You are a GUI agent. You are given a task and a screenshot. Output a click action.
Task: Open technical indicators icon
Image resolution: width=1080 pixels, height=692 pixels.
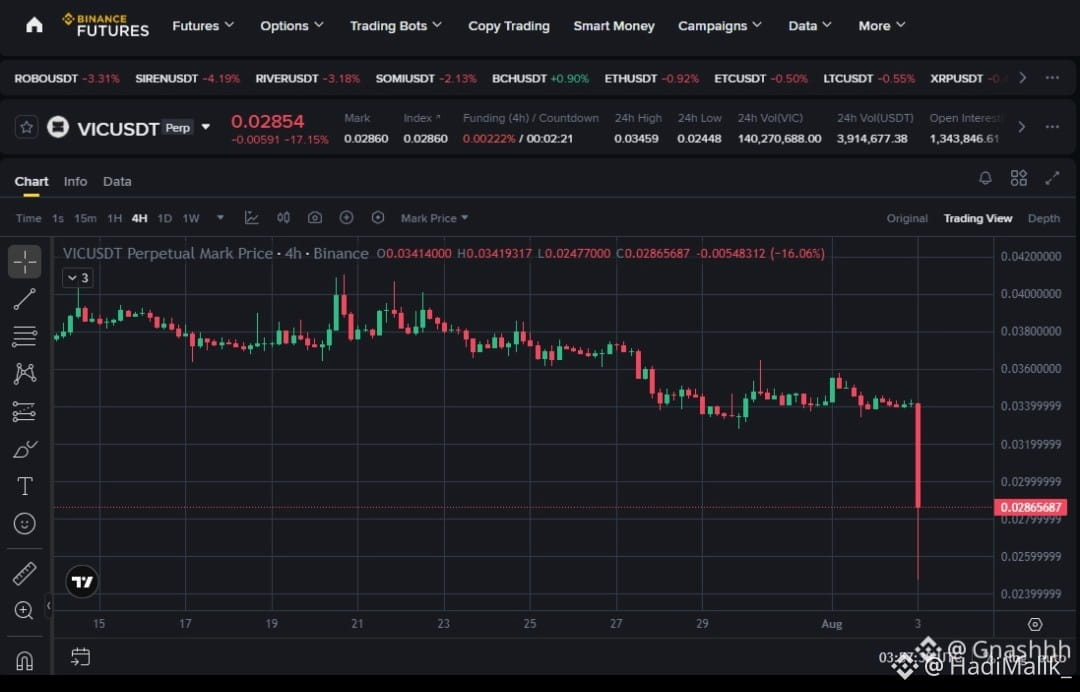coord(251,218)
